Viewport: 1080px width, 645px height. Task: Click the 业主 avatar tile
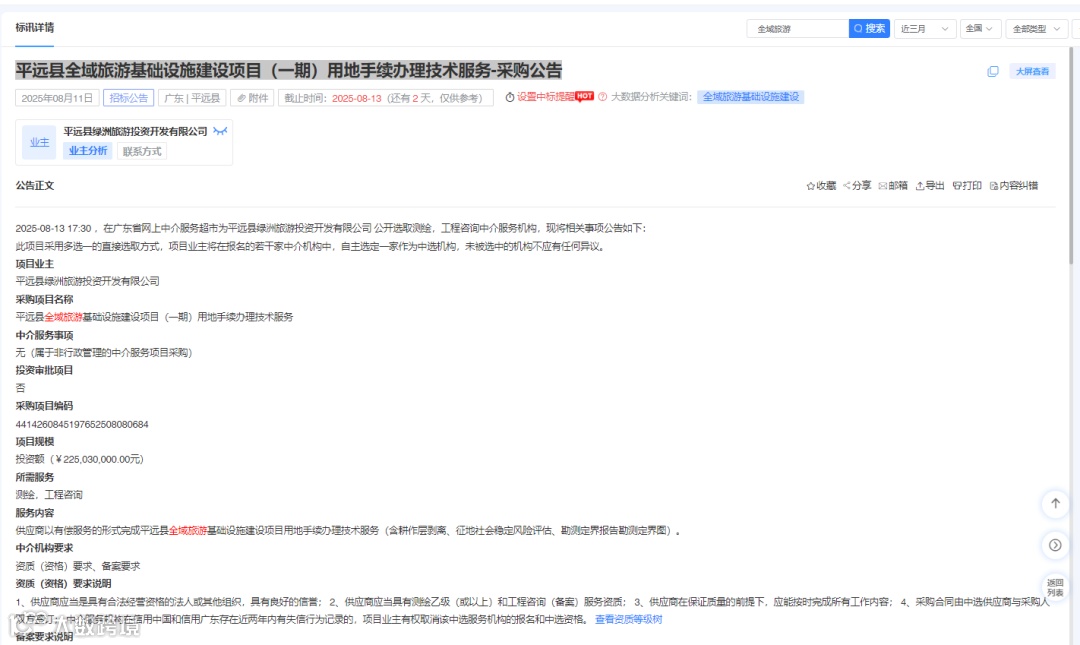click(39, 143)
